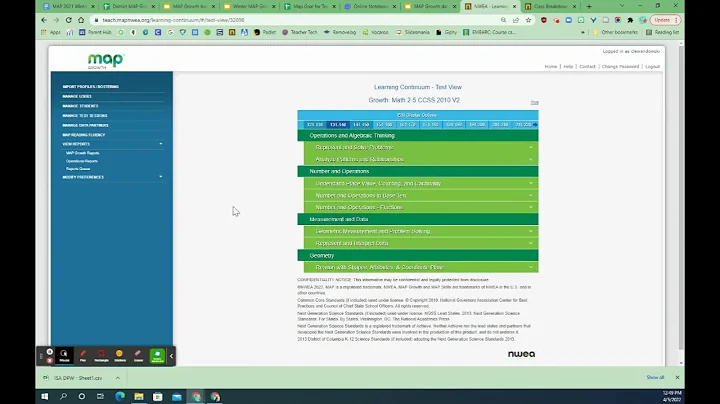The width and height of the screenshot is (720, 404).
Task: Open options for ISA DPW Sheet1.csv download
Action: (x=118, y=378)
